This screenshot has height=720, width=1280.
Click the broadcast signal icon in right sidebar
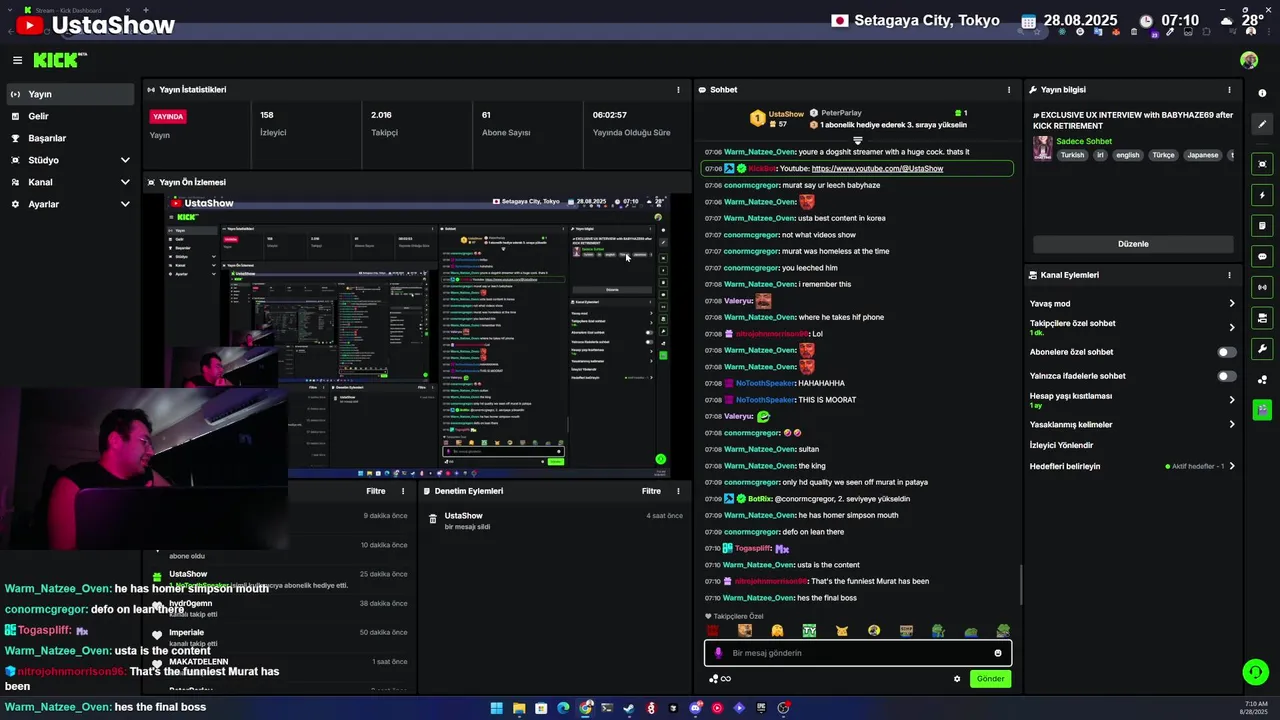[1262, 288]
